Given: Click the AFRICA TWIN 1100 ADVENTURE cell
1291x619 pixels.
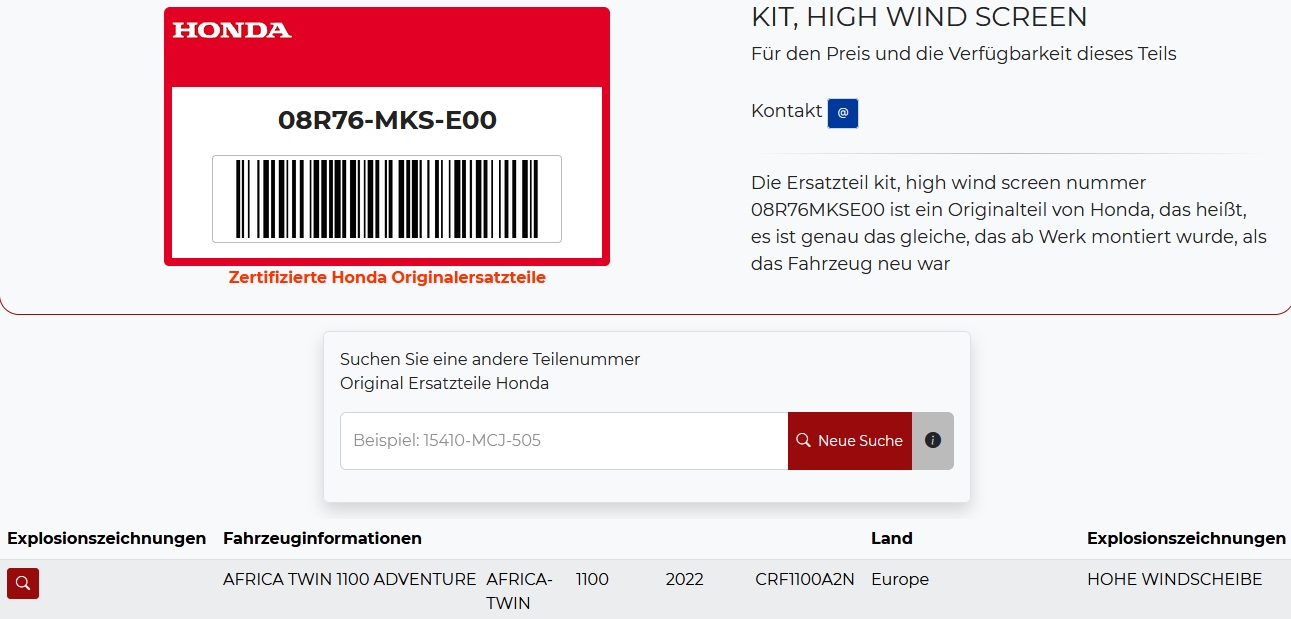Looking at the screenshot, I should (x=349, y=579).
